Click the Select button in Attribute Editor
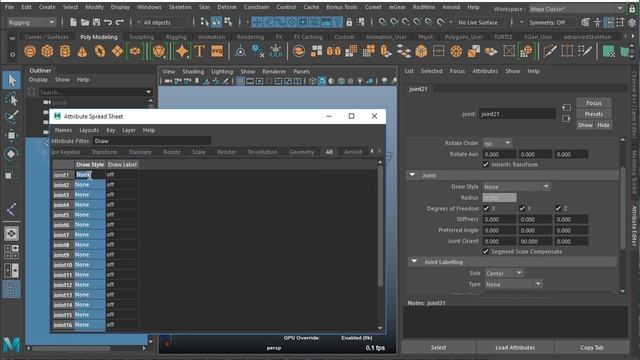640x360 pixels. [x=438, y=347]
